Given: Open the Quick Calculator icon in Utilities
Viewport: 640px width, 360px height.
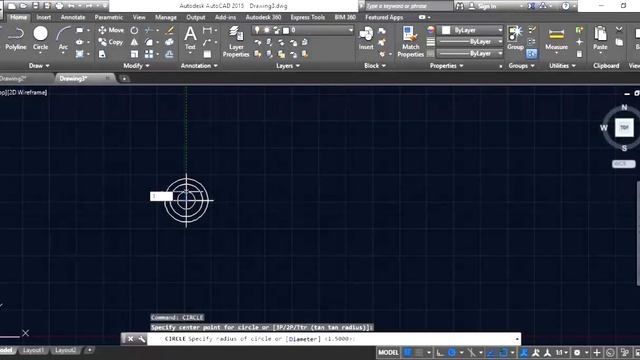Looking at the screenshot, I should [x=579, y=54].
